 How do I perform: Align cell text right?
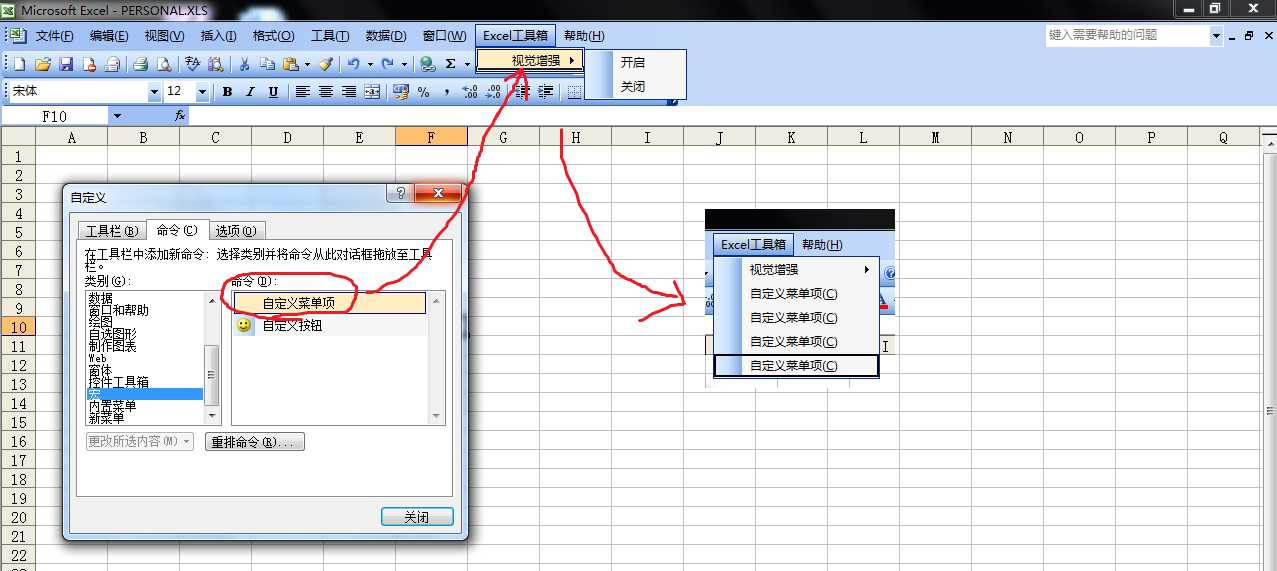[349, 92]
